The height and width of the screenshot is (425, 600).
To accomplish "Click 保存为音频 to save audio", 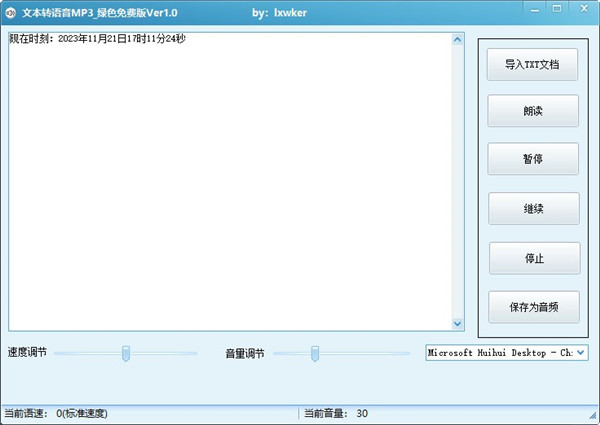I will tap(534, 307).
